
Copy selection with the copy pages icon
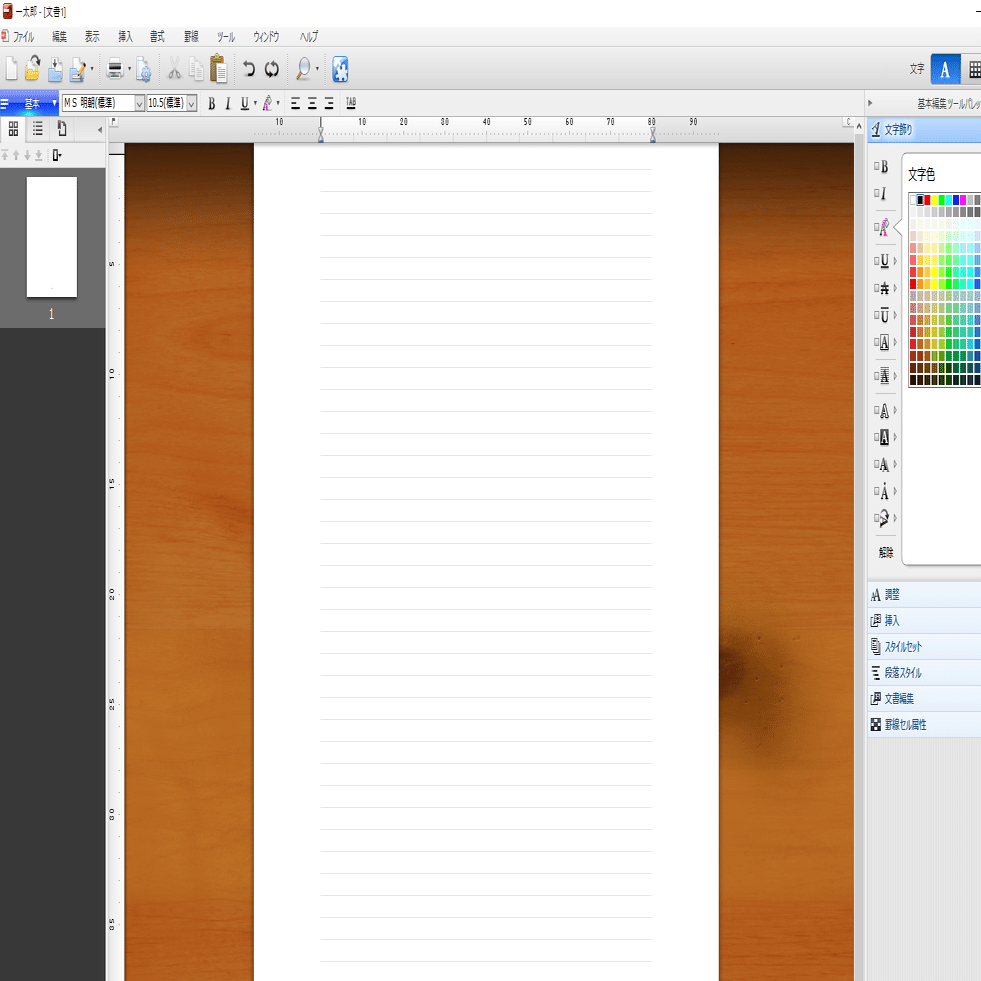click(x=196, y=69)
